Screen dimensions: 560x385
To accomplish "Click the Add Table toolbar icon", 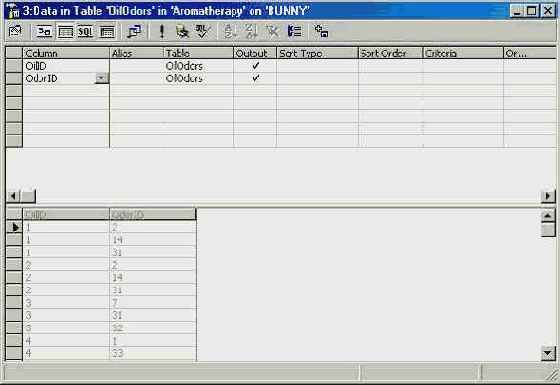I will point(321,31).
